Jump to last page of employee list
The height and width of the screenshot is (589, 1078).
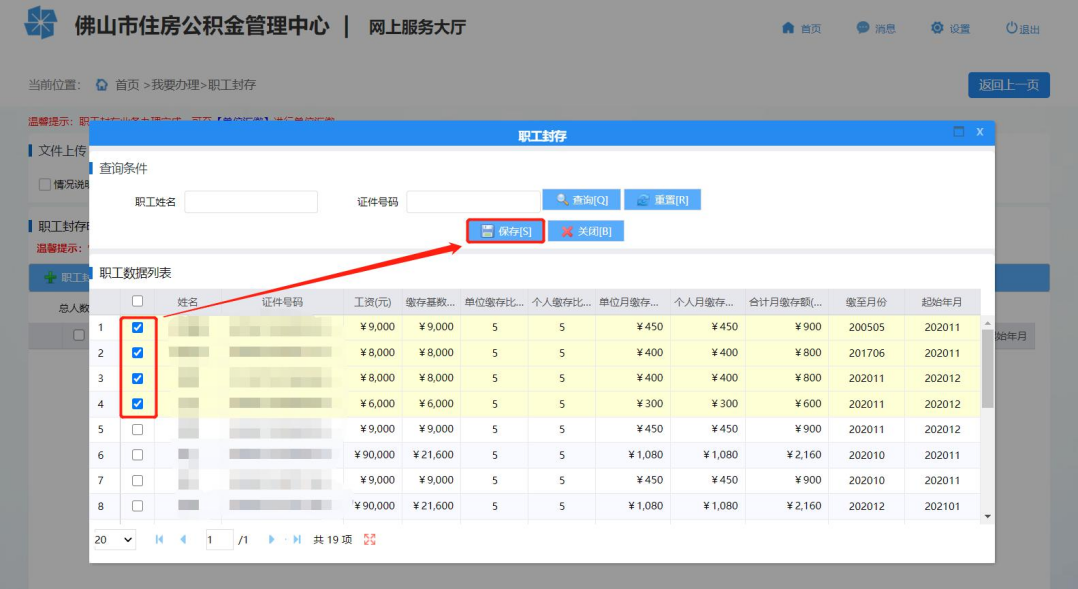click(297, 540)
